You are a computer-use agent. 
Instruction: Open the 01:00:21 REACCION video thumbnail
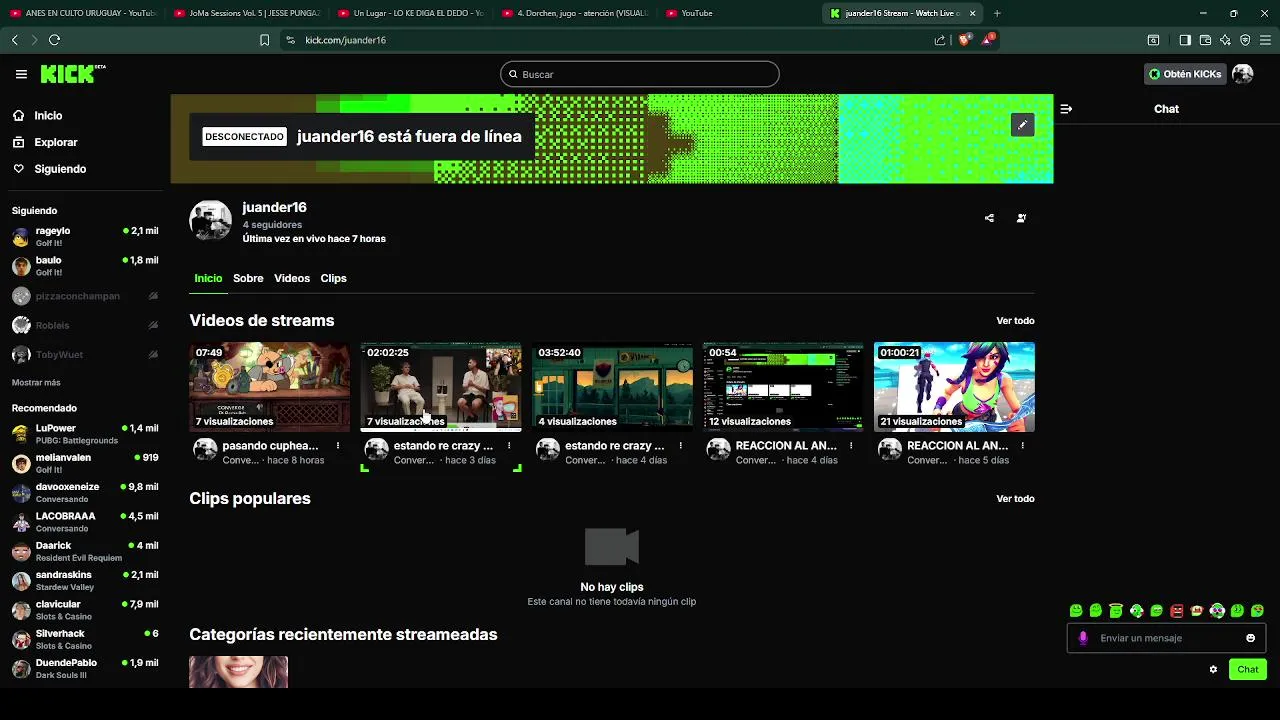pyautogui.click(x=954, y=387)
